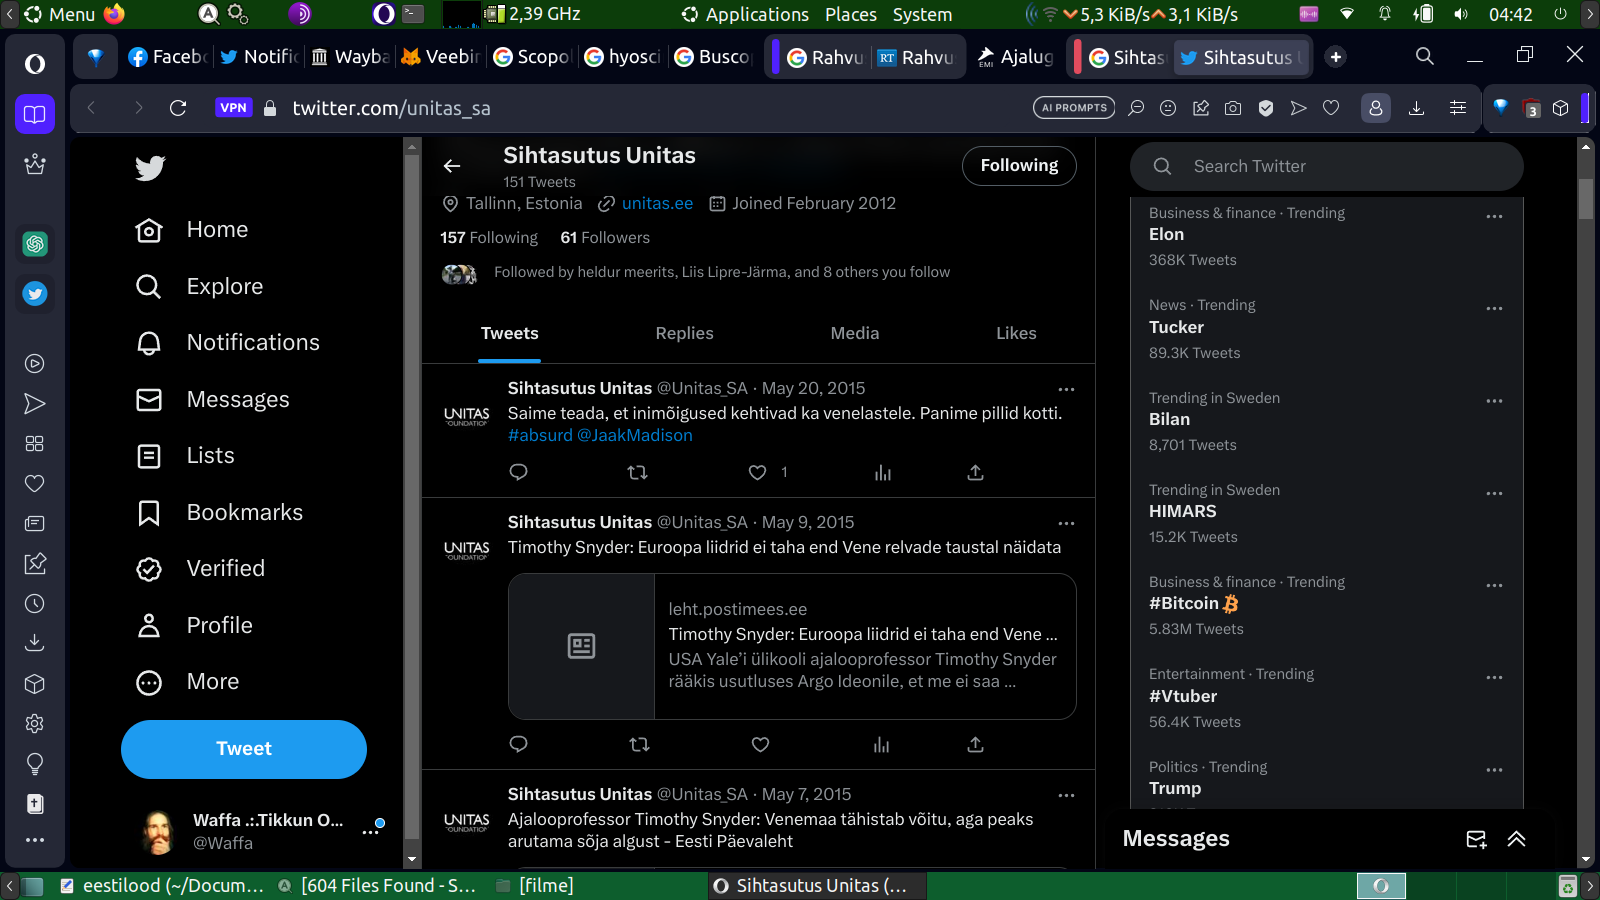Retweet the May 9, 2015 tweet

tap(639, 744)
